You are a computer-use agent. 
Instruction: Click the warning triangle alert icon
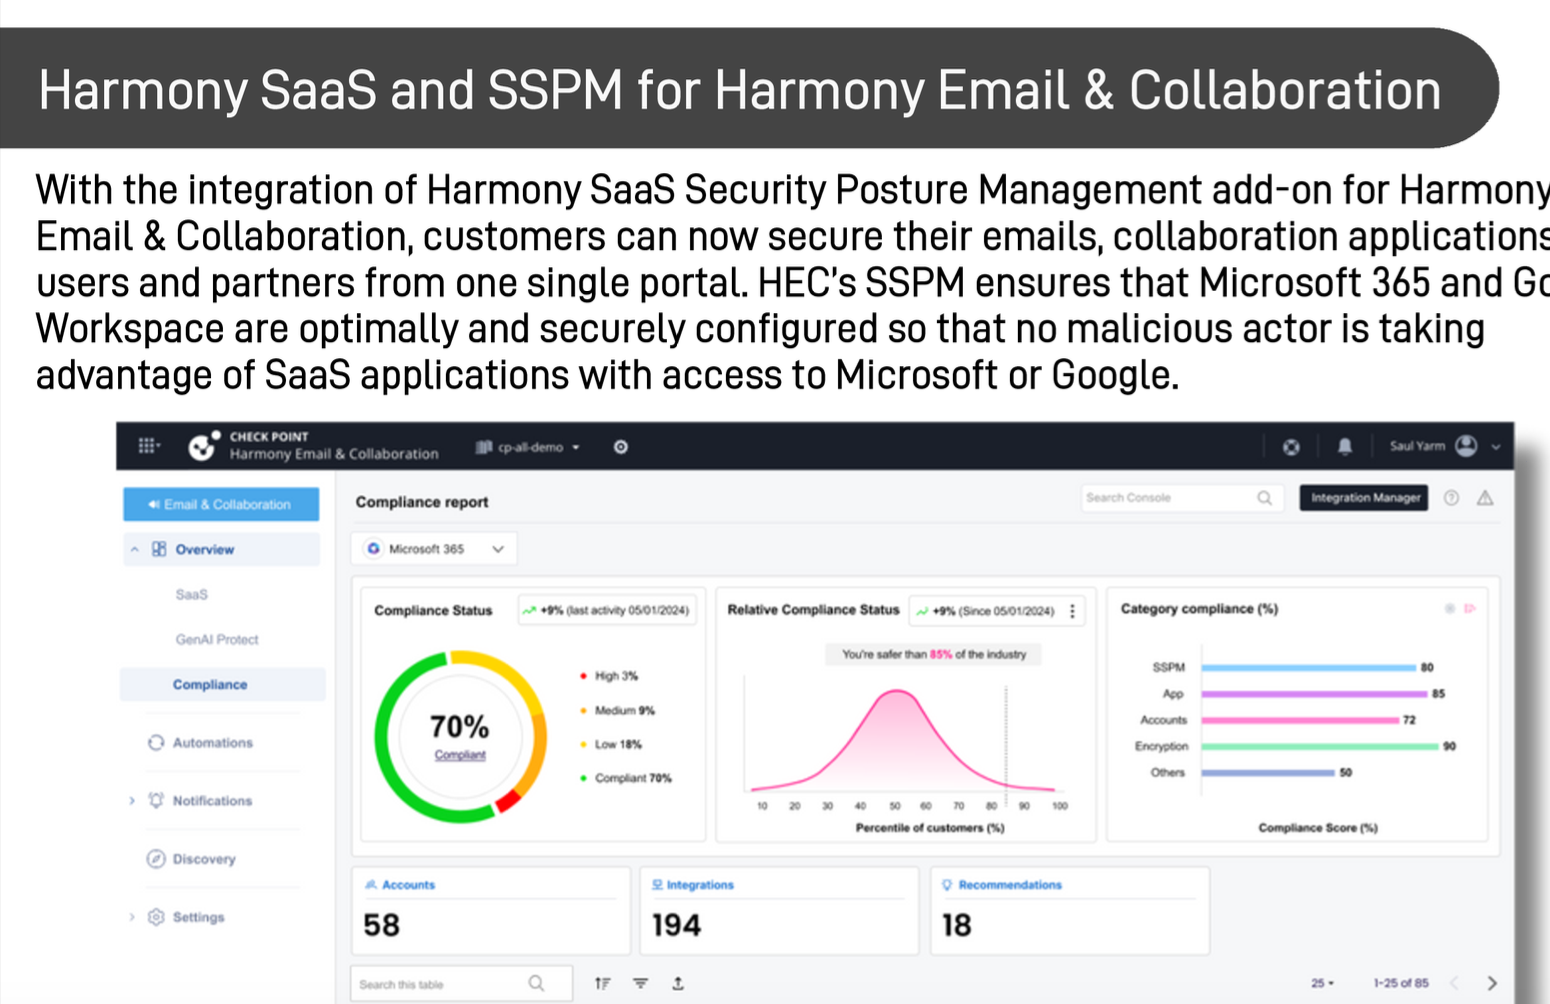(1485, 497)
